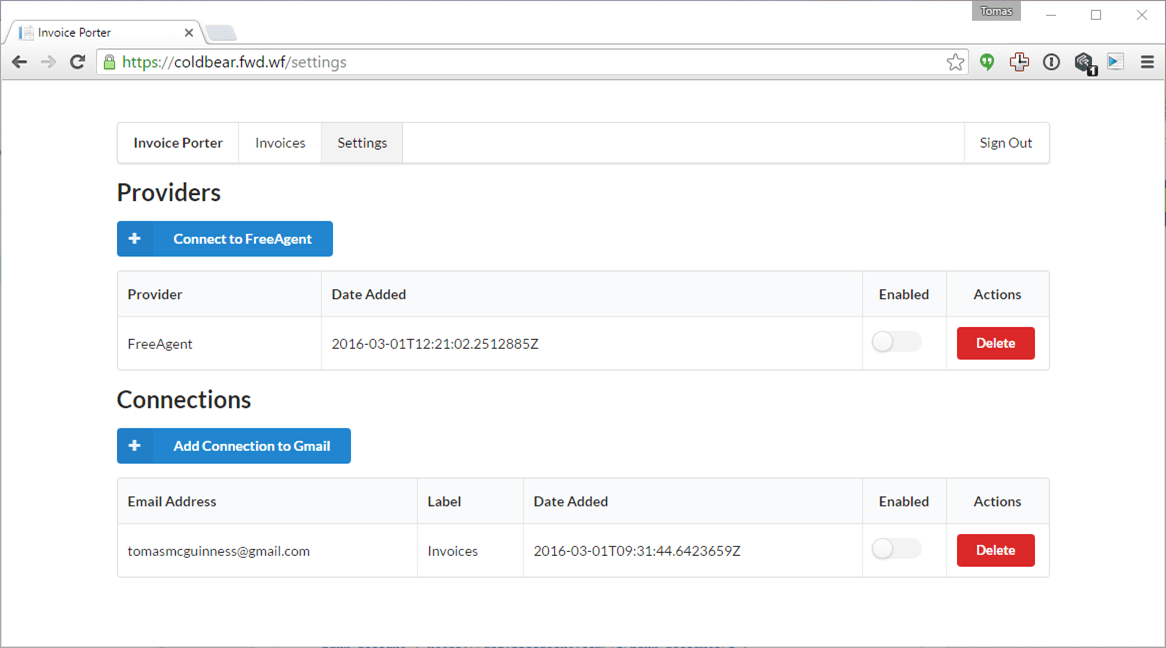Screen dimensions: 1166x648
Task: Delete the FreeAgent provider
Action: click(996, 343)
